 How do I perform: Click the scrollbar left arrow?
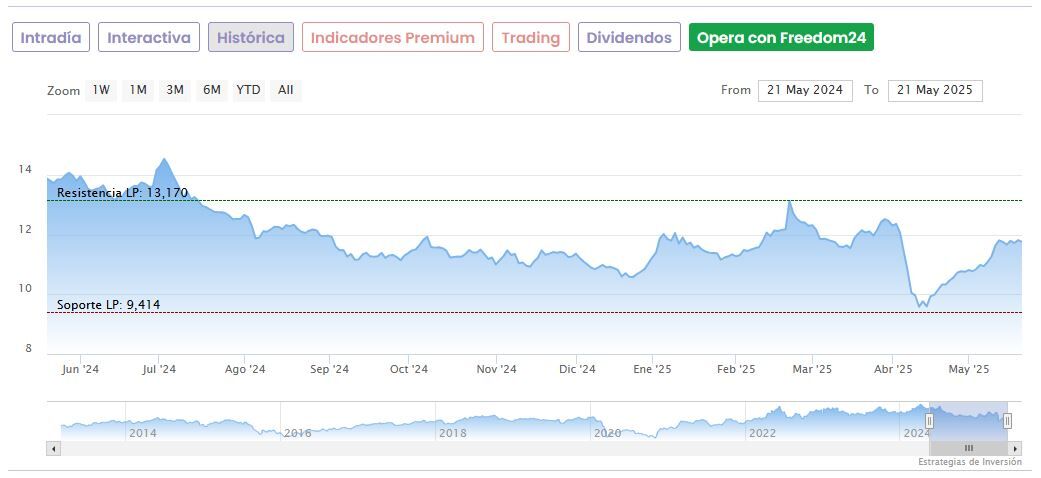pyautogui.click(x=52, y=449)
